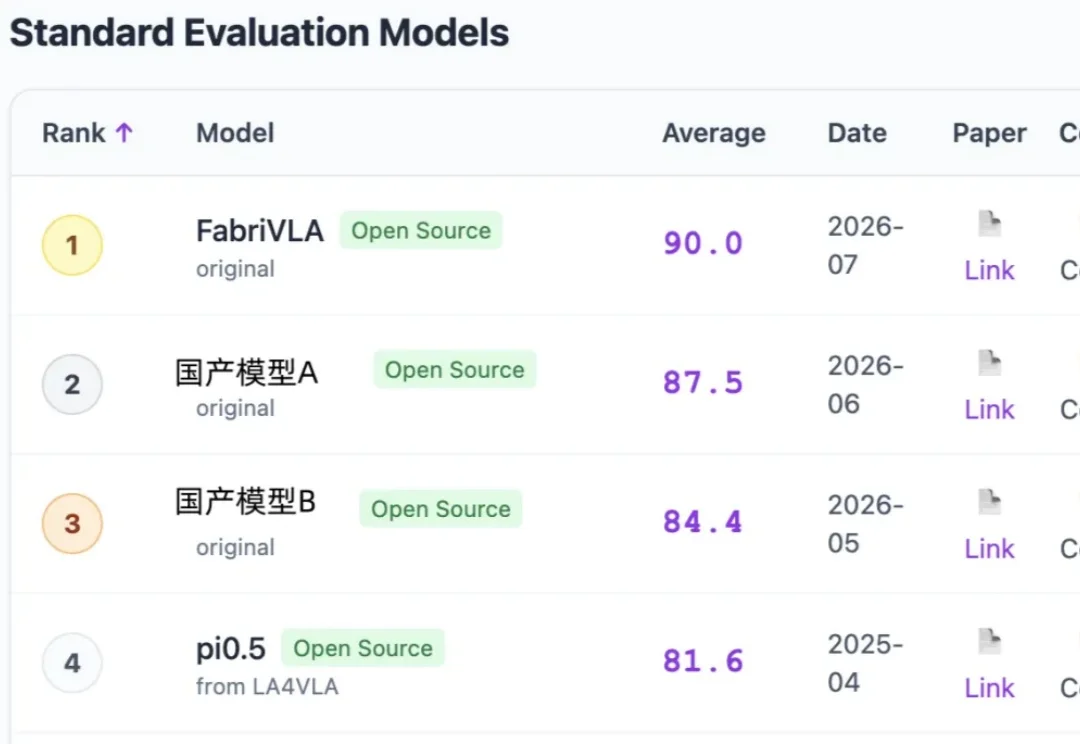Click the paper document icon for FabriVLA
This screenshot has height=744, width=1080.
point(990,224)
